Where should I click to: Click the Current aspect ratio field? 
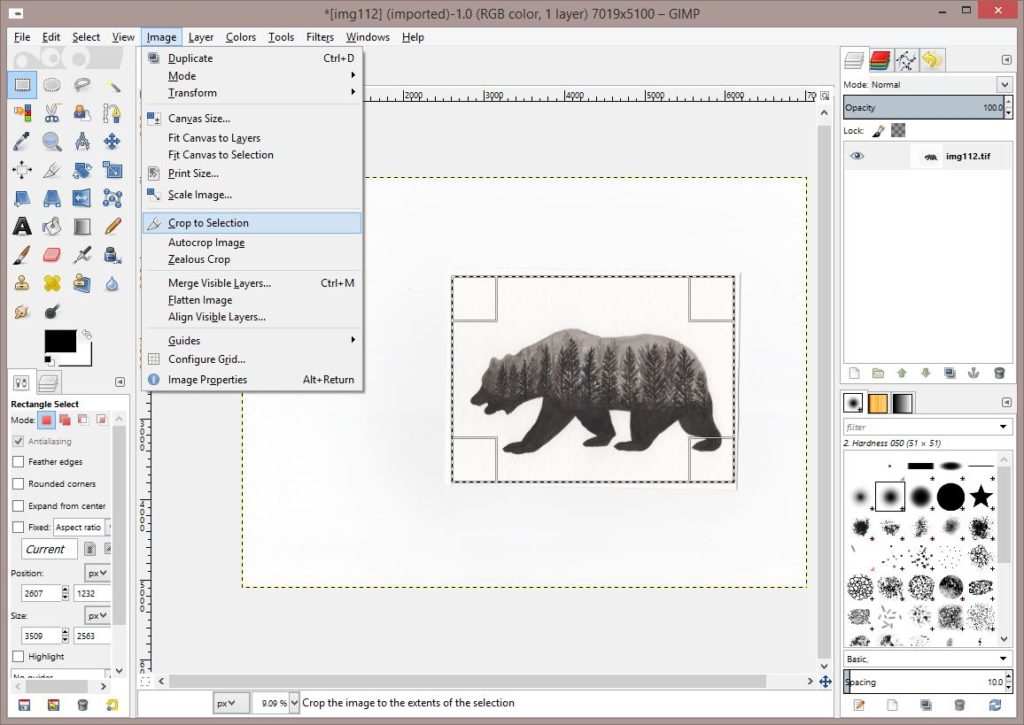[50, 549]
